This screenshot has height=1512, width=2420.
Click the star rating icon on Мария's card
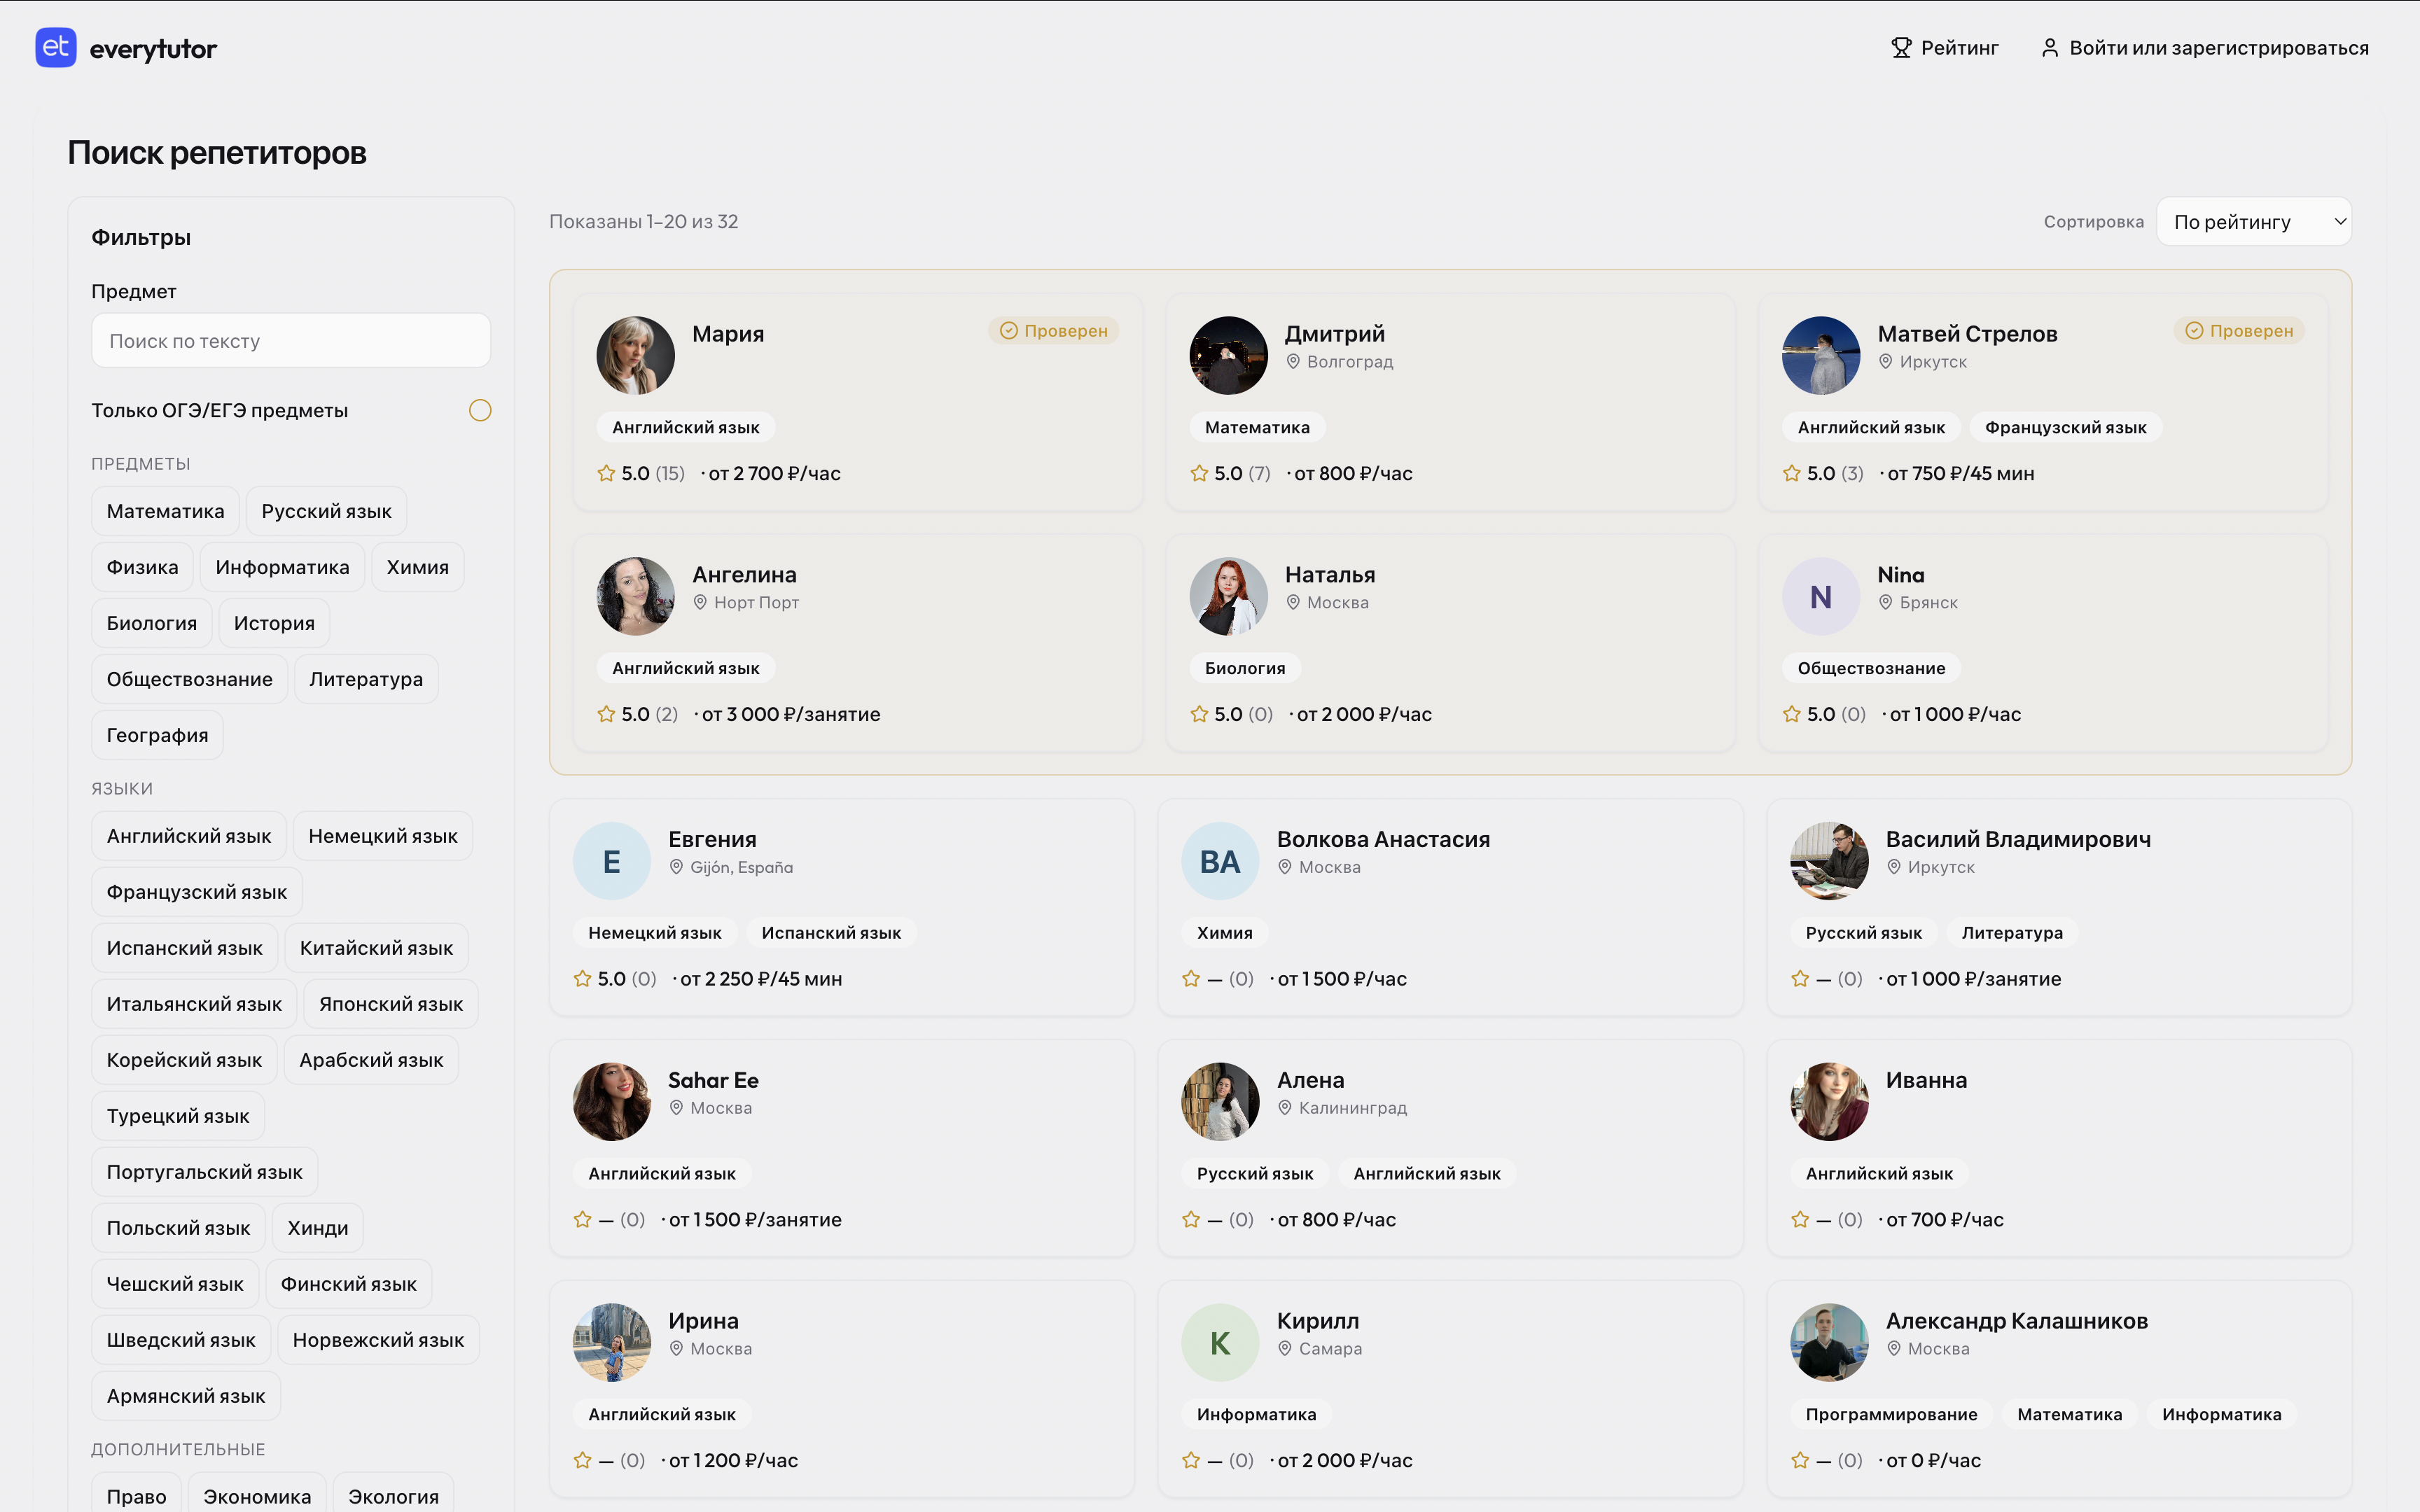point(606,473)
